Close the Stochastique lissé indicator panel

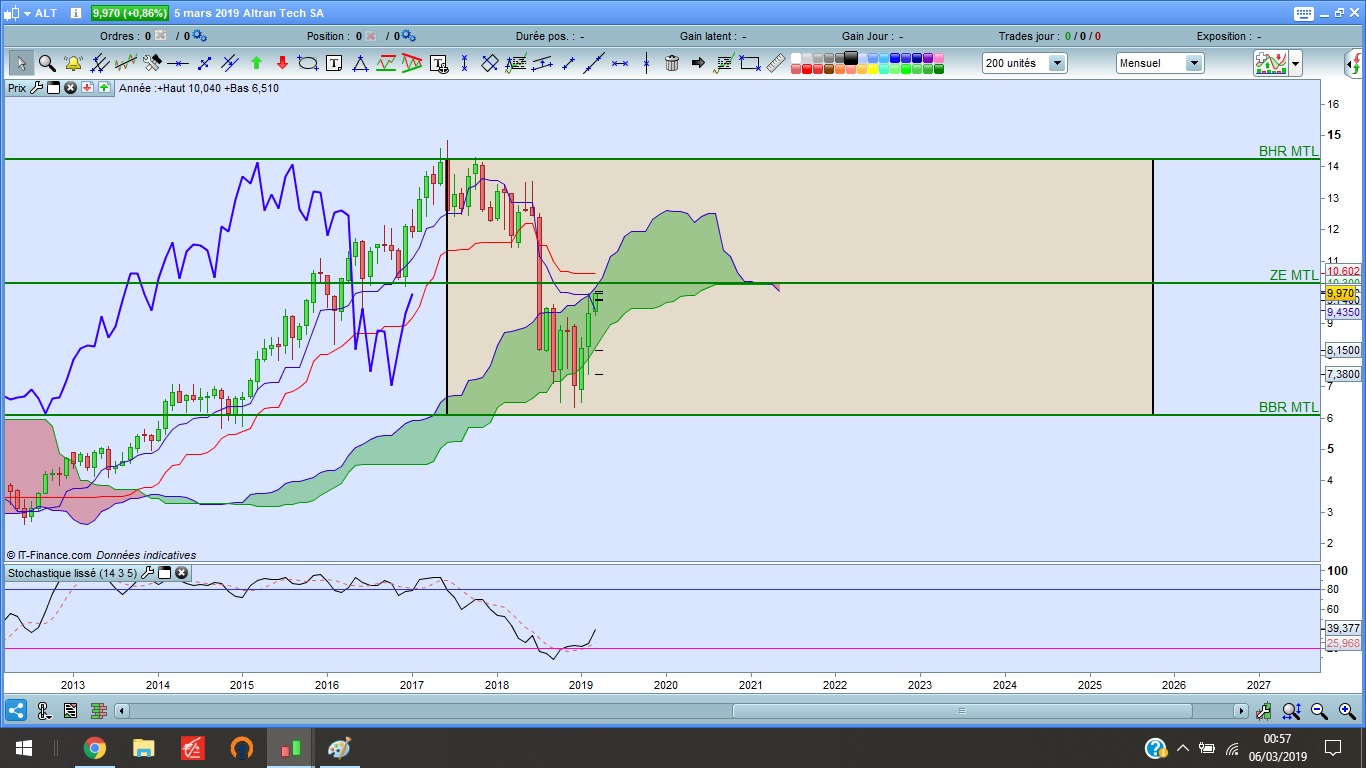coord(182,573)
